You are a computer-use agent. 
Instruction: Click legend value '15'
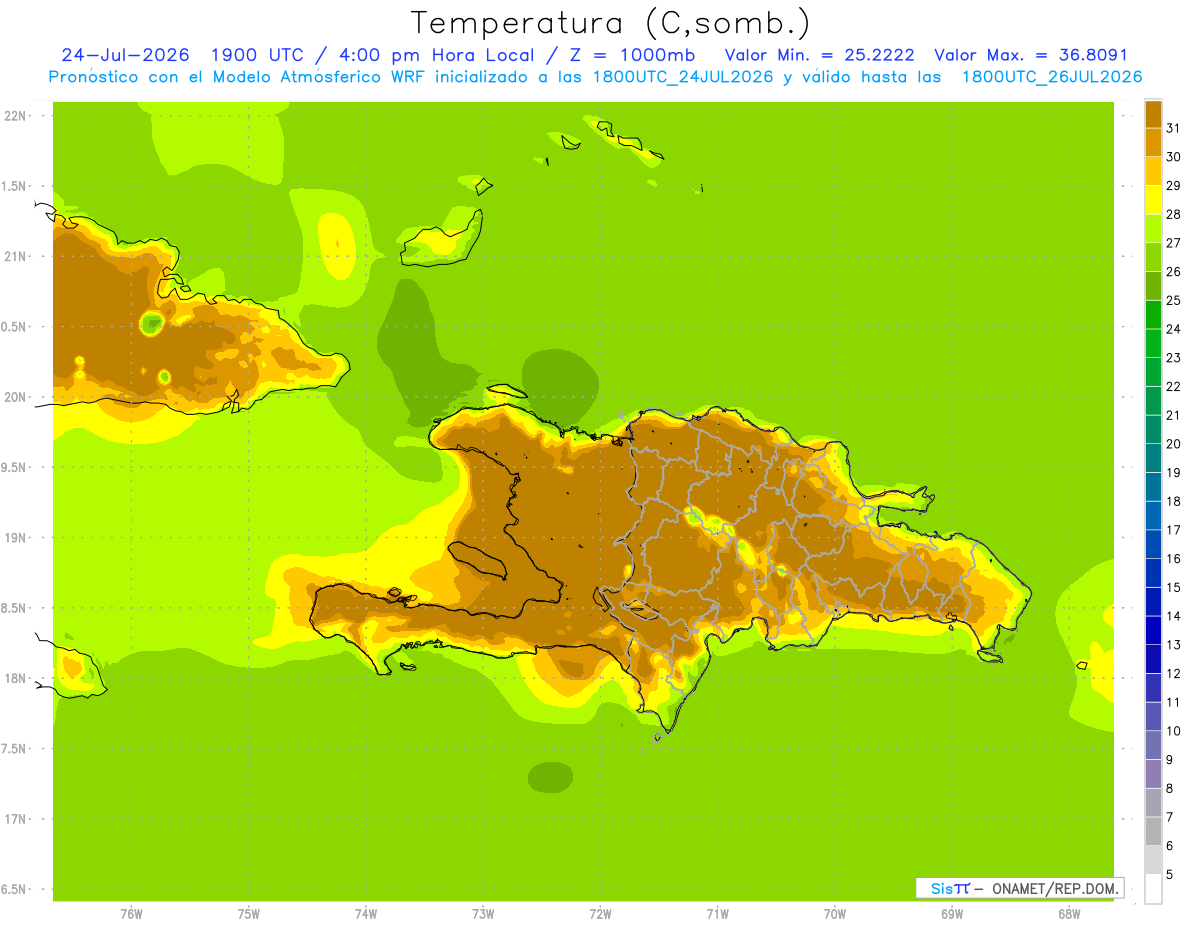tap(1174, 587)
